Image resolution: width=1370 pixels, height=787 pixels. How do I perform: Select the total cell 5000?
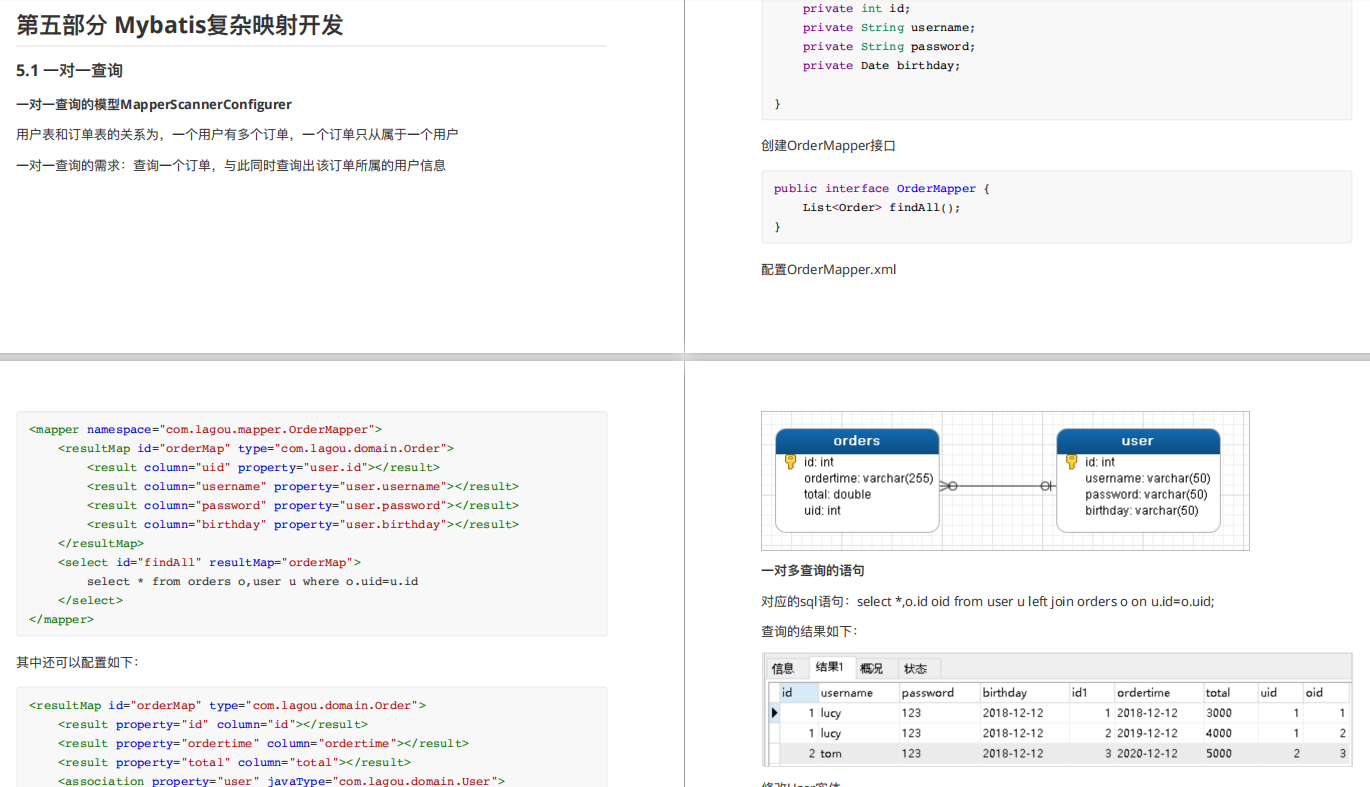tap(1230, 753)
